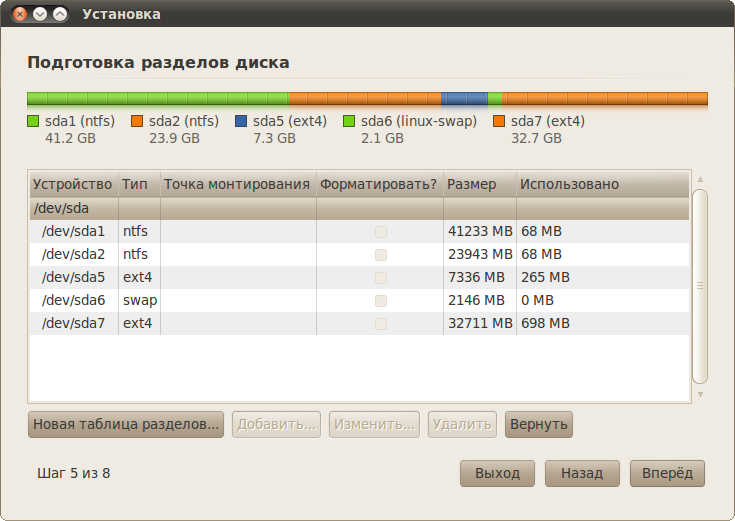Click the sda1 (ntfs) green legend swatch

33,121
